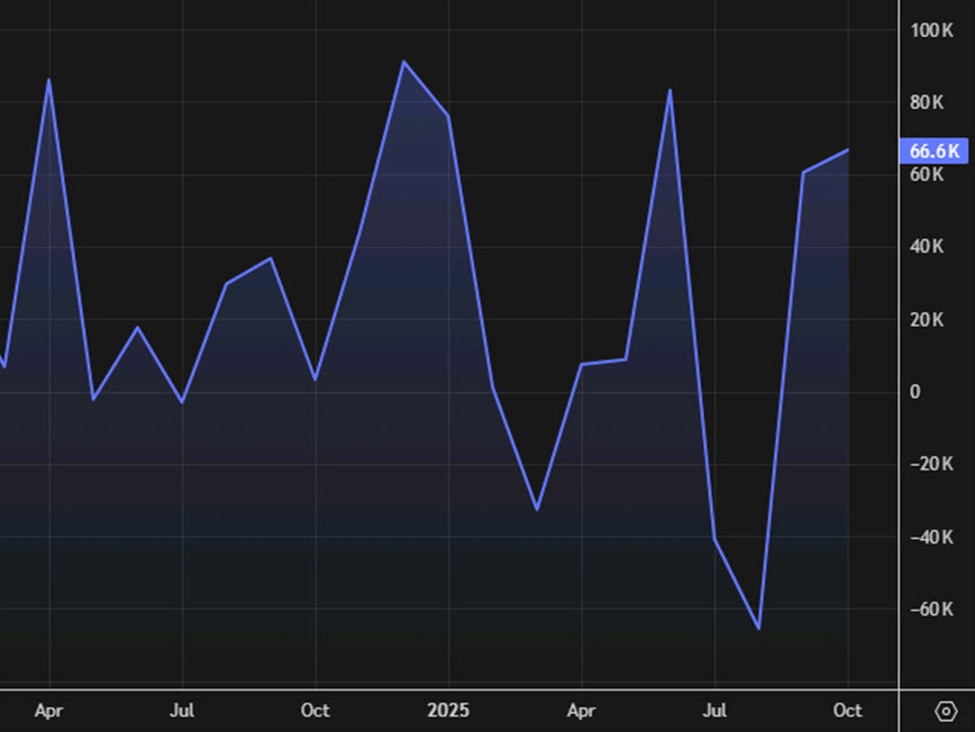Viewport: 975px width, 732px height.
Task: Click the first Apr label on the timeline
Action: coord(49,711)
